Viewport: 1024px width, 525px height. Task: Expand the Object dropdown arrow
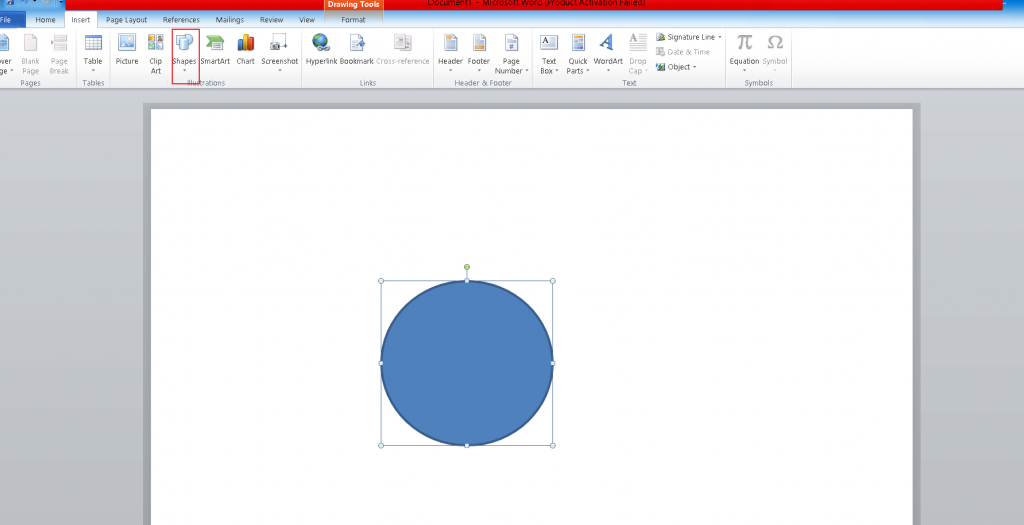point(694,67)
